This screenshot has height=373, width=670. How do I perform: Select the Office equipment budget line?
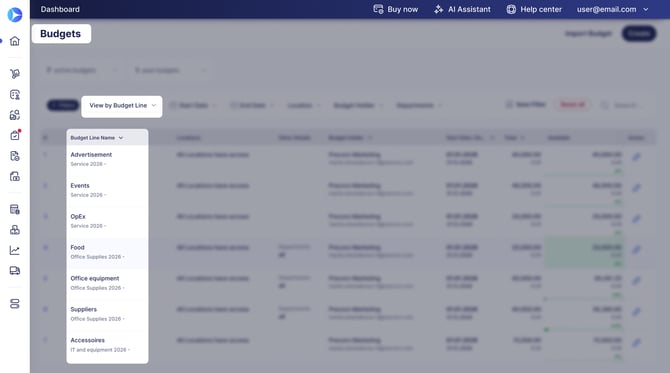(95, 278)
